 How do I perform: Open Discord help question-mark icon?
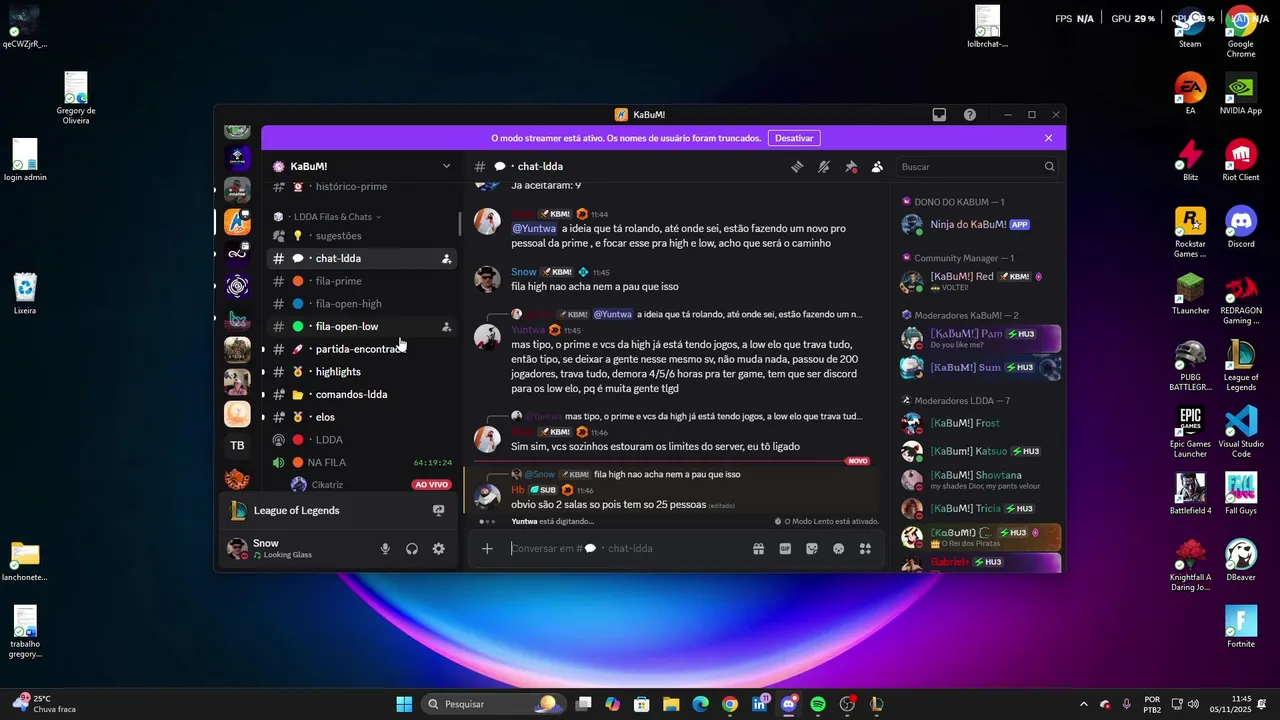(970, 115)
